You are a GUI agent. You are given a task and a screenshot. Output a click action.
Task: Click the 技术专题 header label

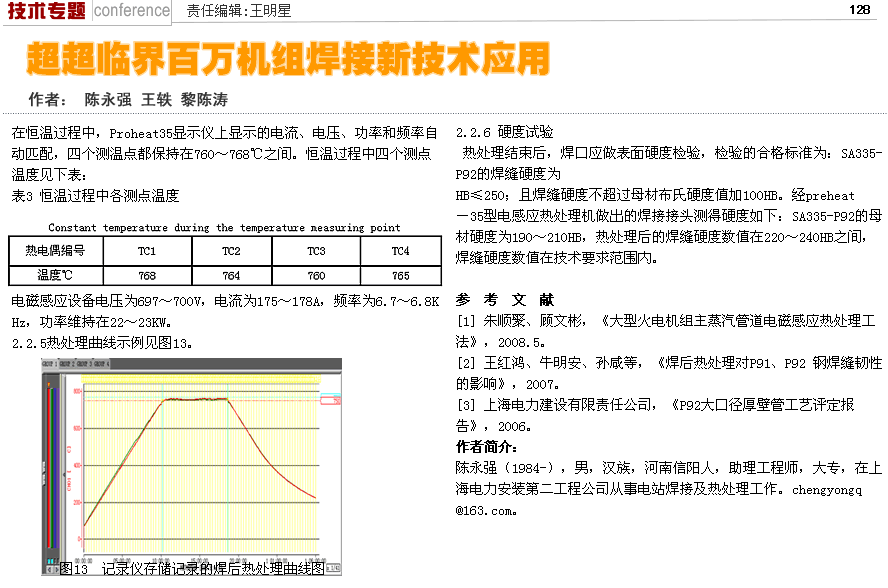coord(46,11)
